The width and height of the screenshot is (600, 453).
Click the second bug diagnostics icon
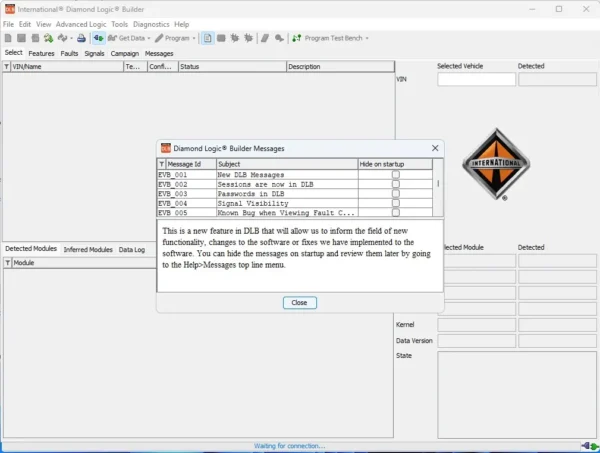(249, 38)
